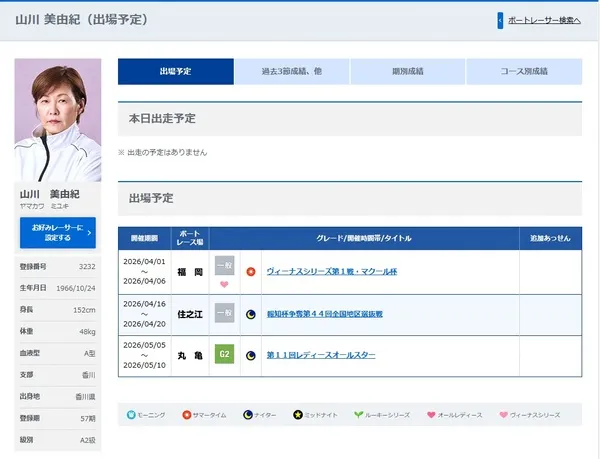600x459 pixels.
Task: Click the green G2 grade badge
Action: (224, 354)
